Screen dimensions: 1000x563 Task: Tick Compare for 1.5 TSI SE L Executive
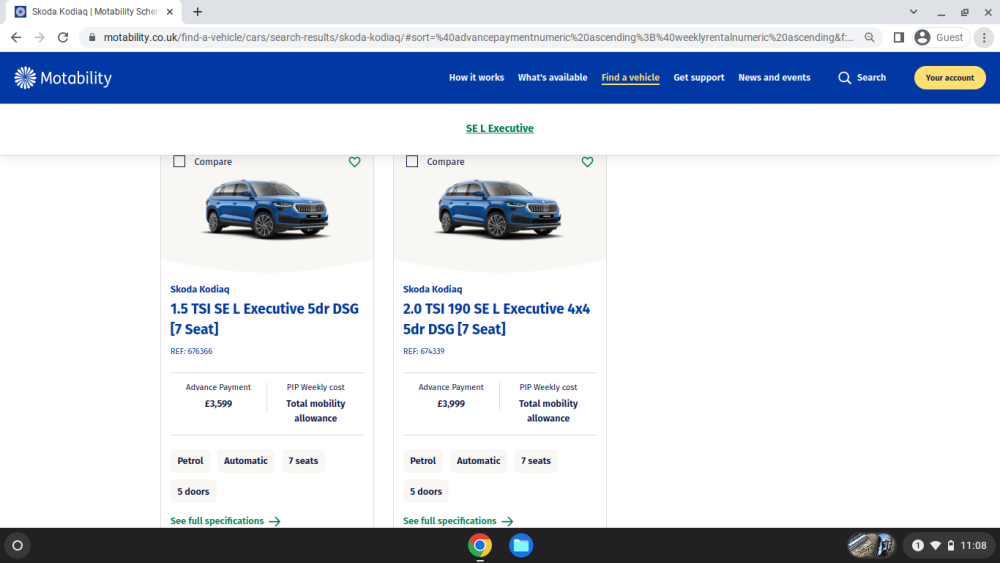(179, 161)
